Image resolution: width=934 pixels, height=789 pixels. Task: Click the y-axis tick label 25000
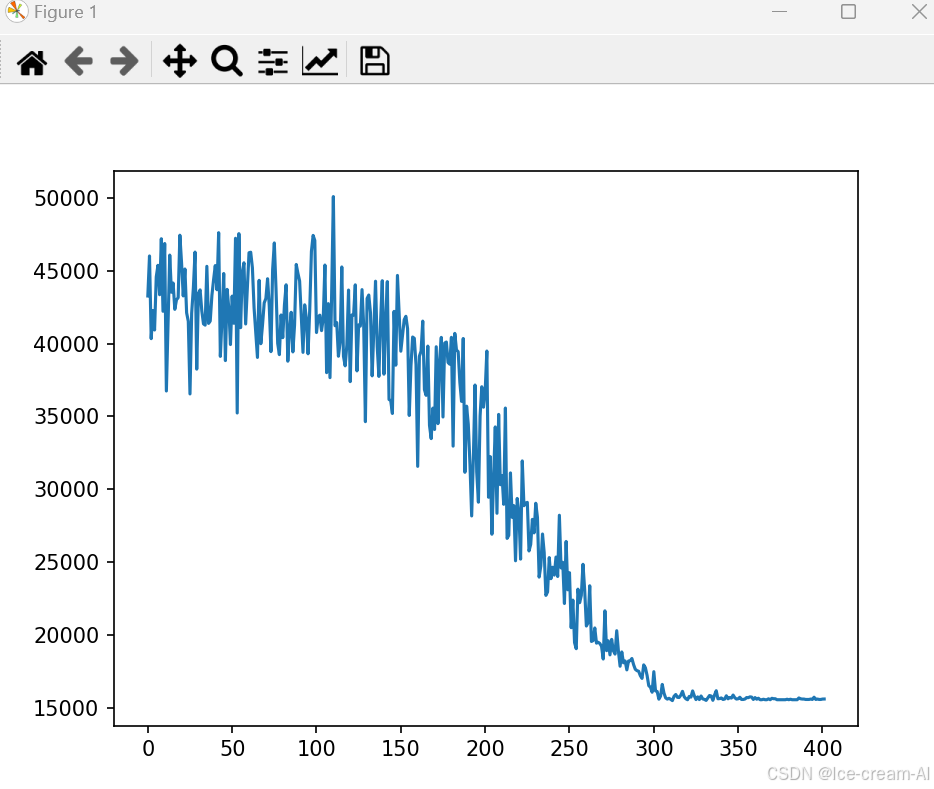66,563
